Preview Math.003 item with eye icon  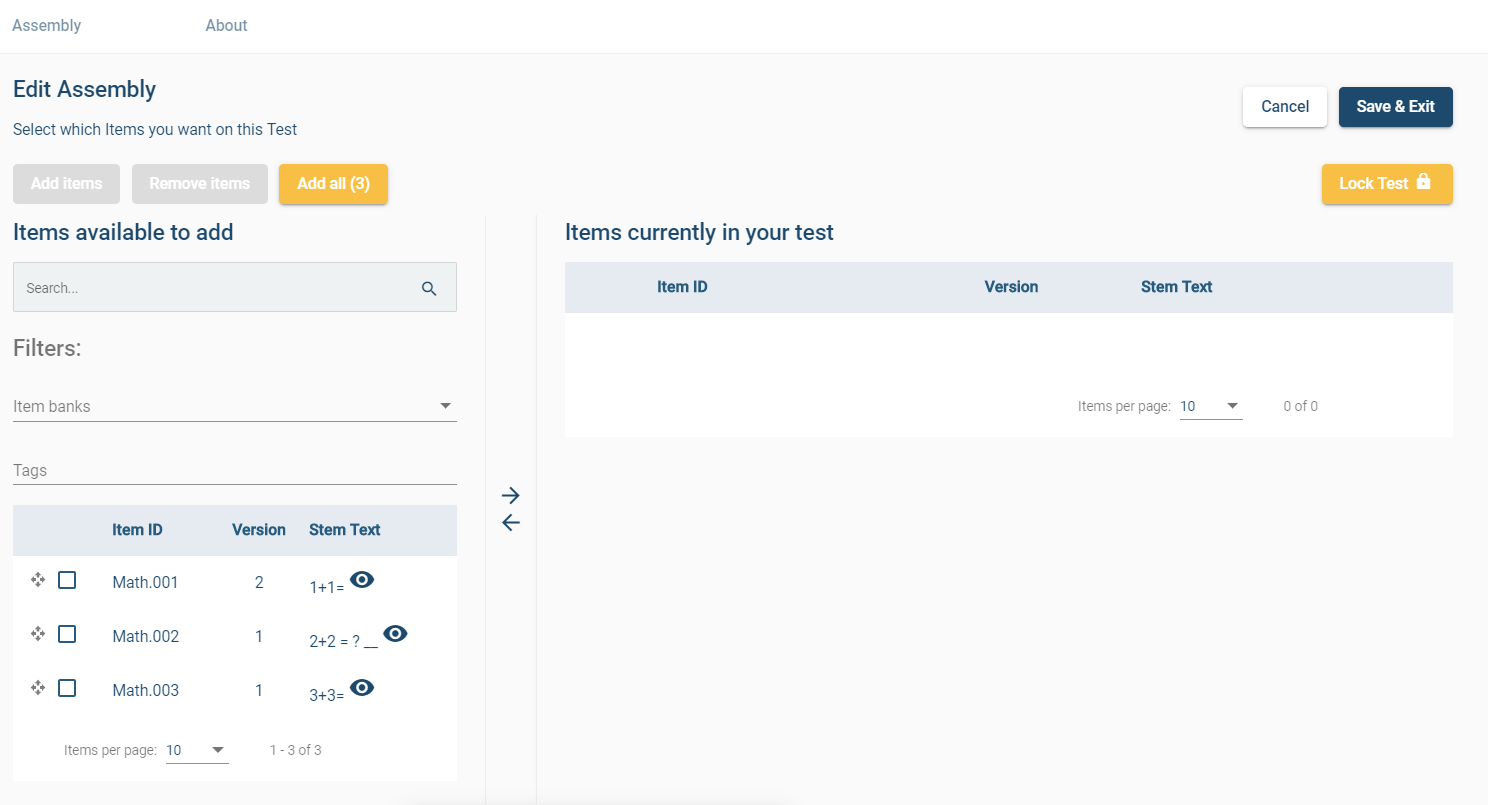[362, 687]
